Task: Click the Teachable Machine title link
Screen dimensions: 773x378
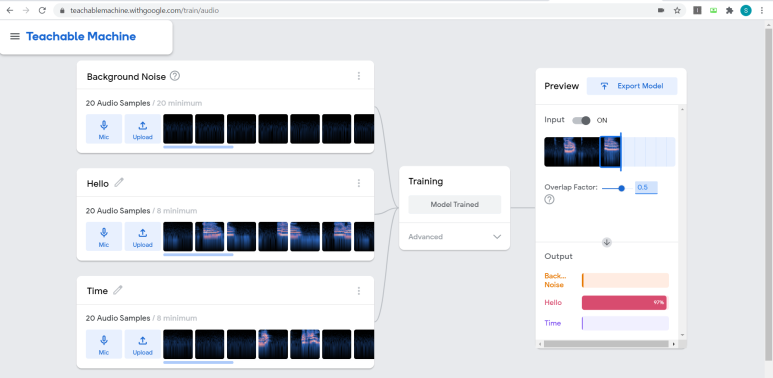Action: pos(81,36)
